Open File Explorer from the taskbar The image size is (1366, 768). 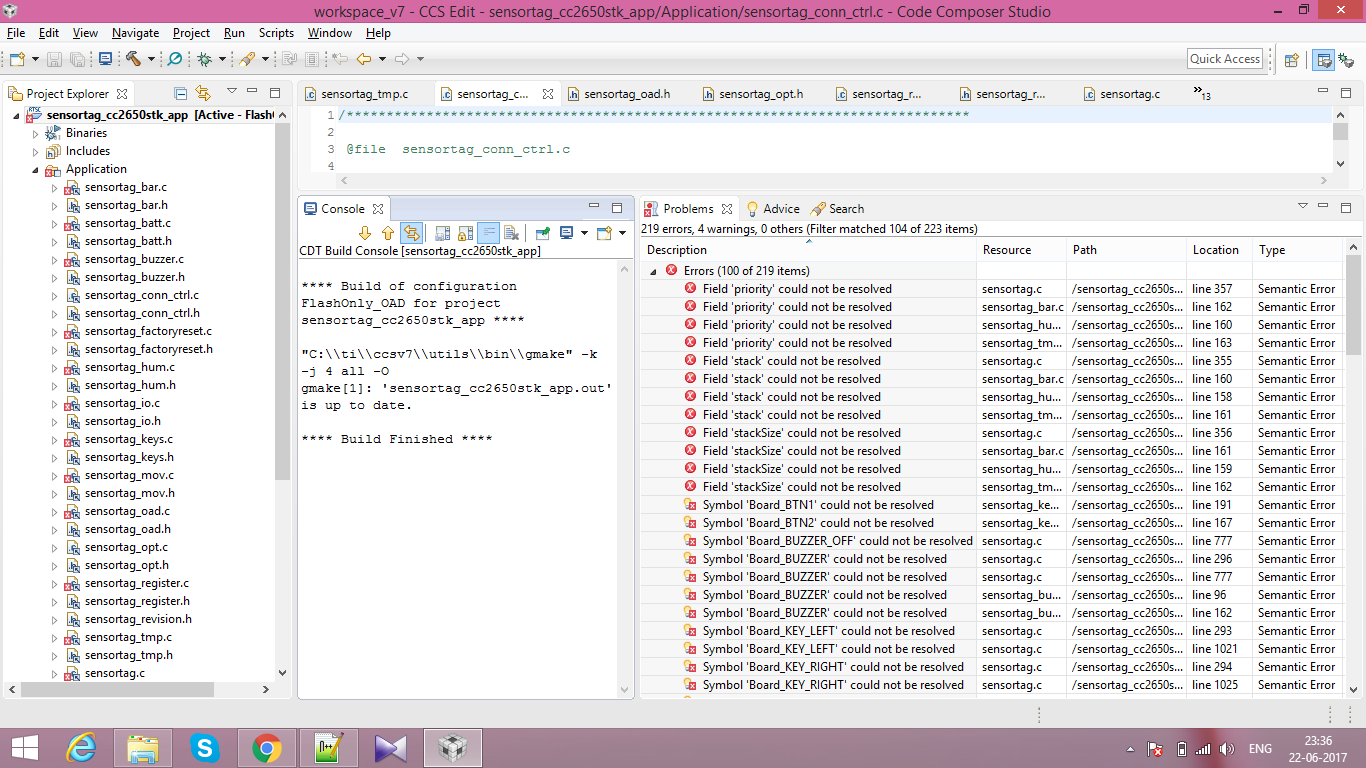[143, 748]
